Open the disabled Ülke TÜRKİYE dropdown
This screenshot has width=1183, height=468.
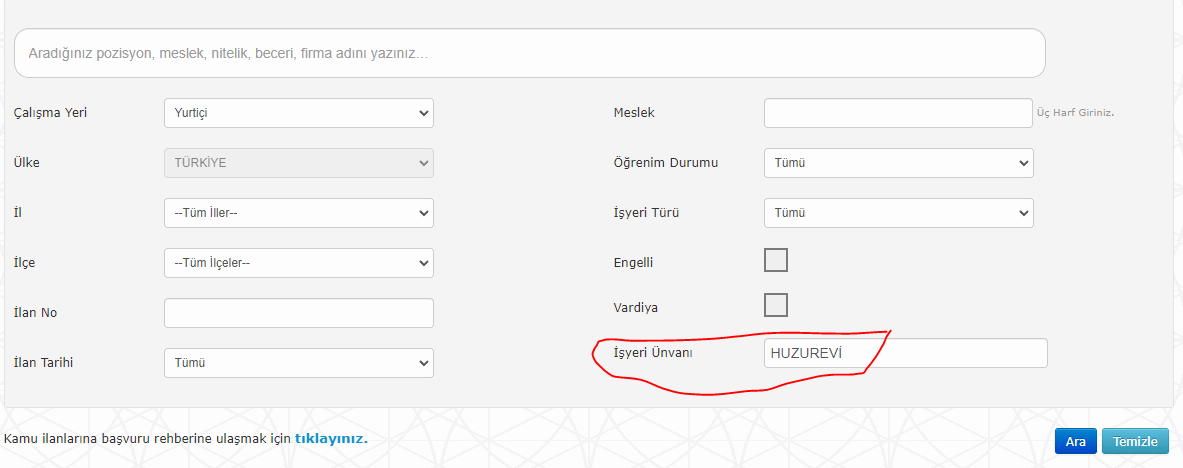coord(299,163)
